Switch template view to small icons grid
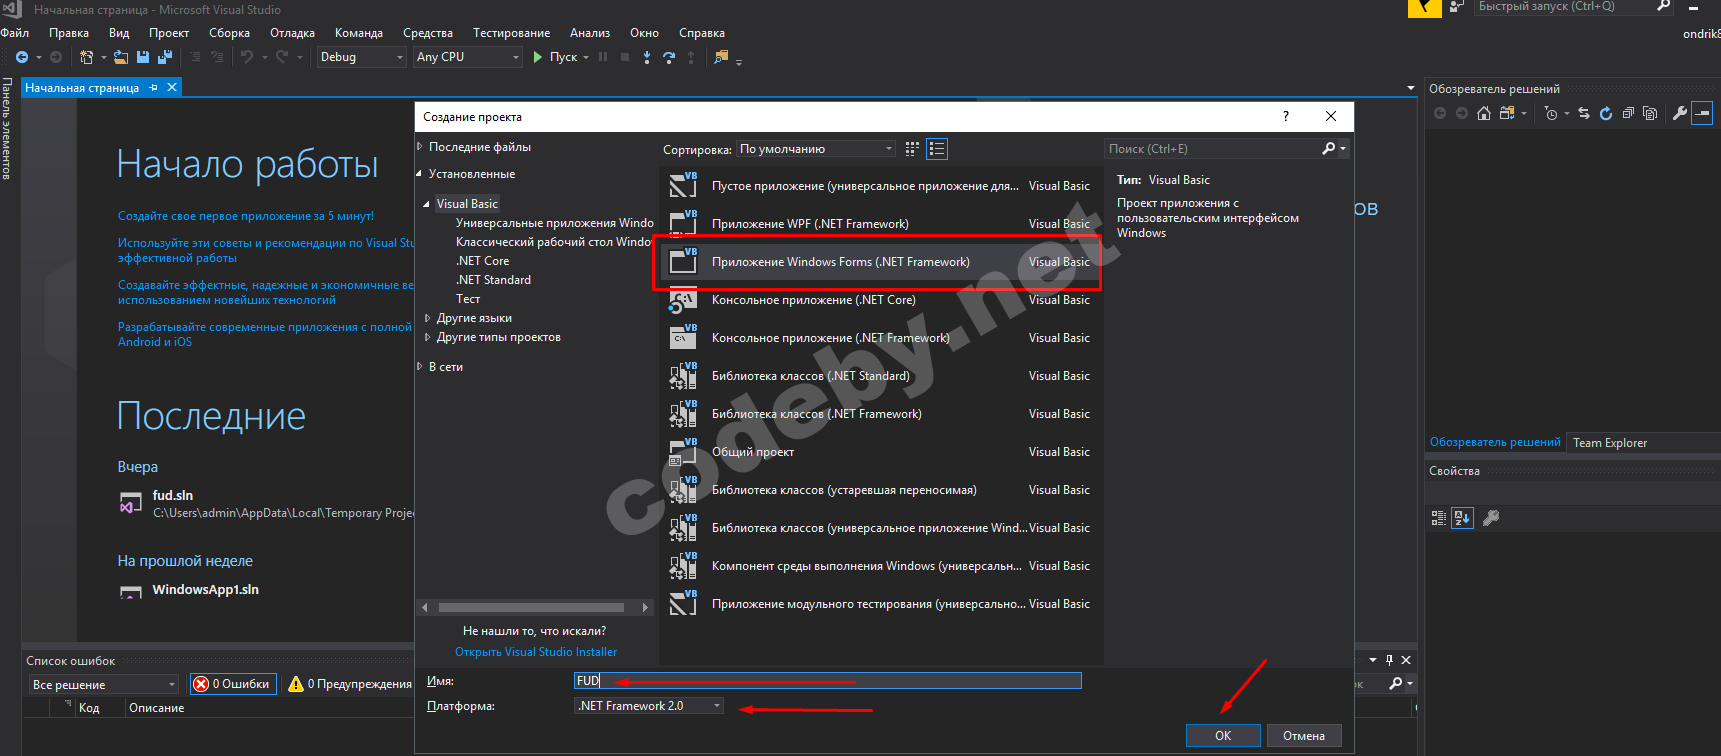The height and width of the screenshot is (756, 1721). pos(912,149)
